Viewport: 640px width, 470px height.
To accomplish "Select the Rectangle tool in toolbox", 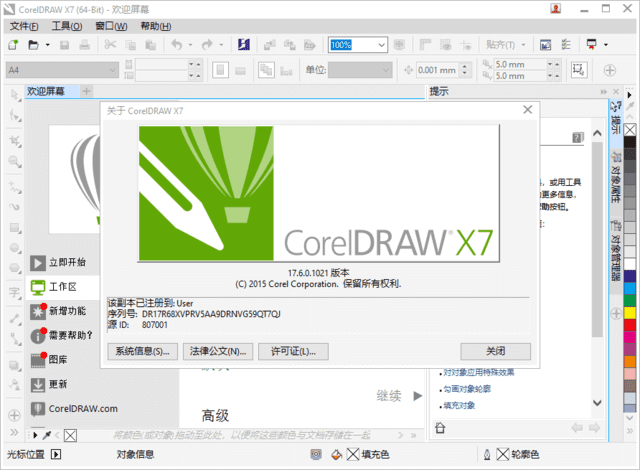I will (x=15, y=228).
